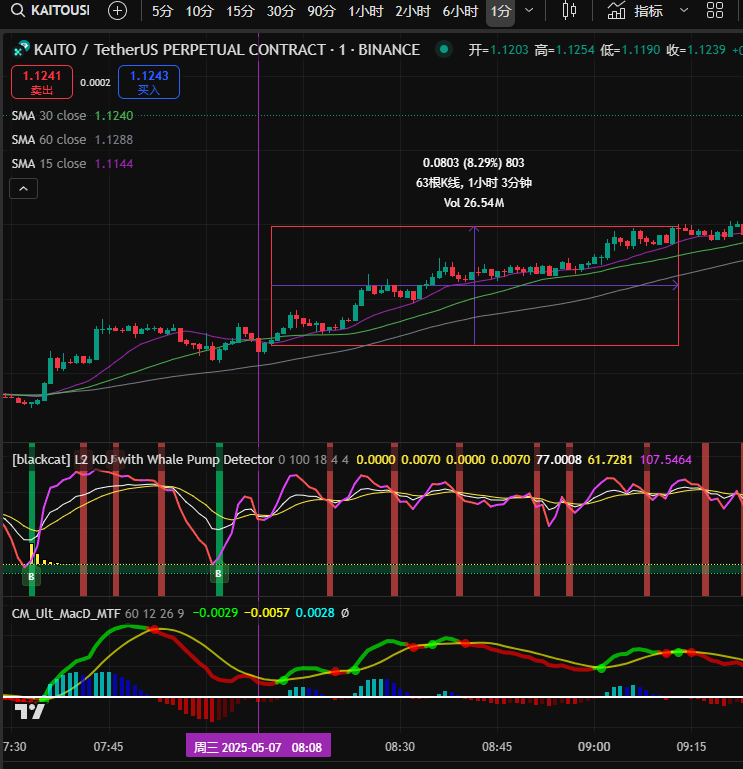Select the SMA 15 close legend

pos(72,164)
